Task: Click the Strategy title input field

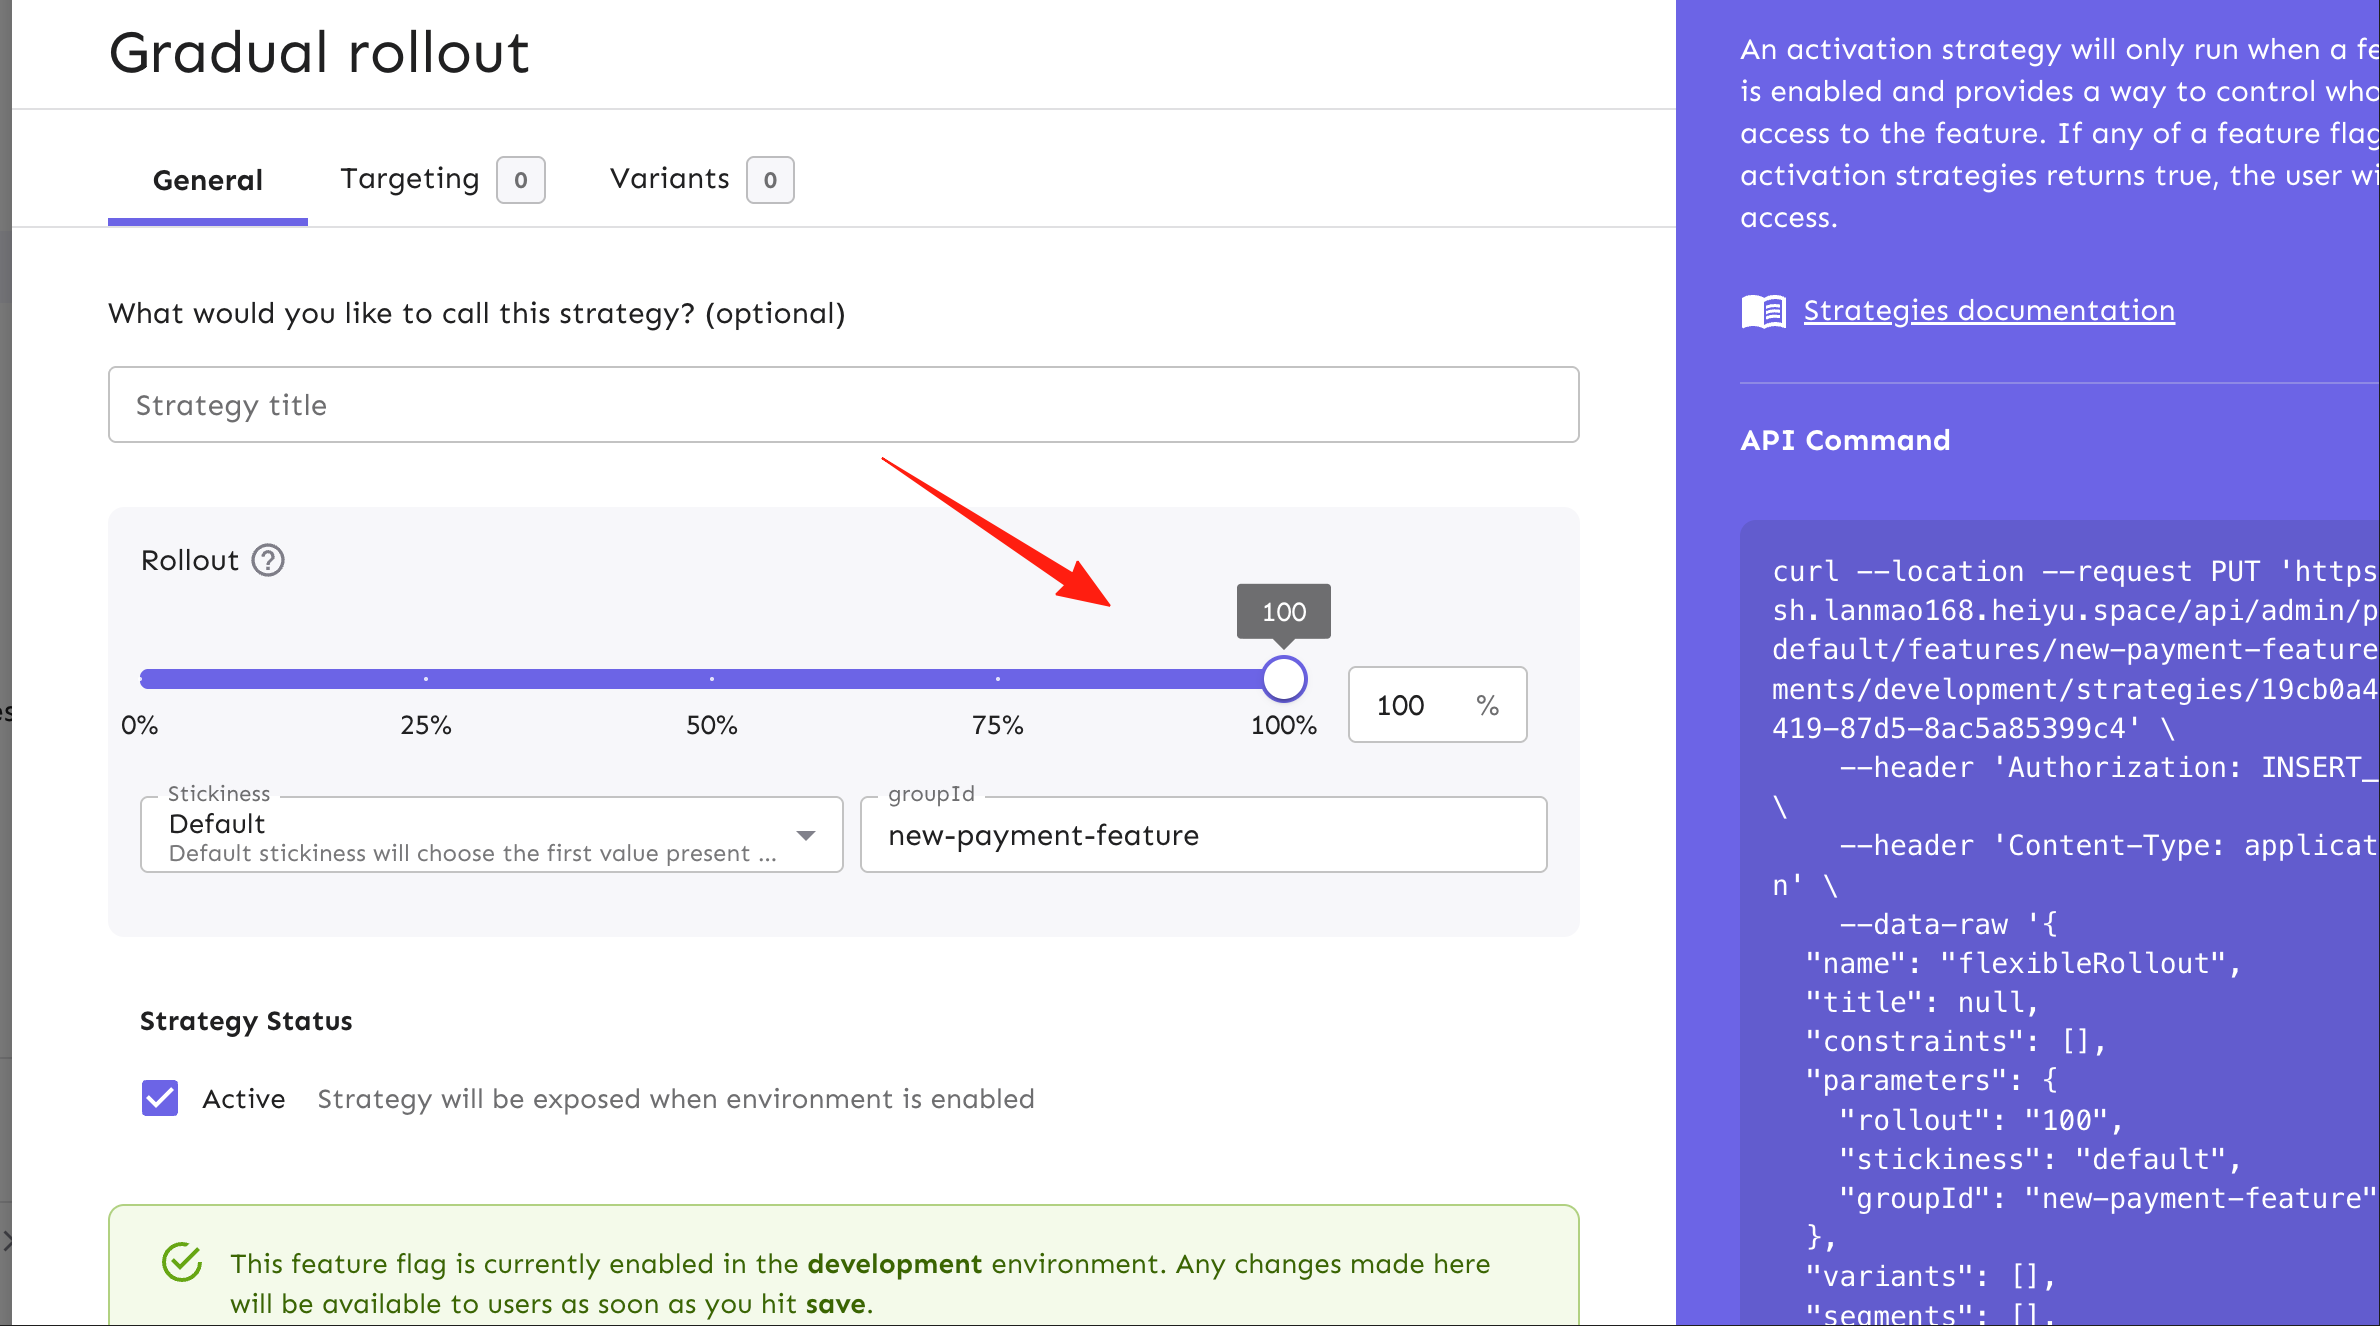Action: [x=843, y=405]
